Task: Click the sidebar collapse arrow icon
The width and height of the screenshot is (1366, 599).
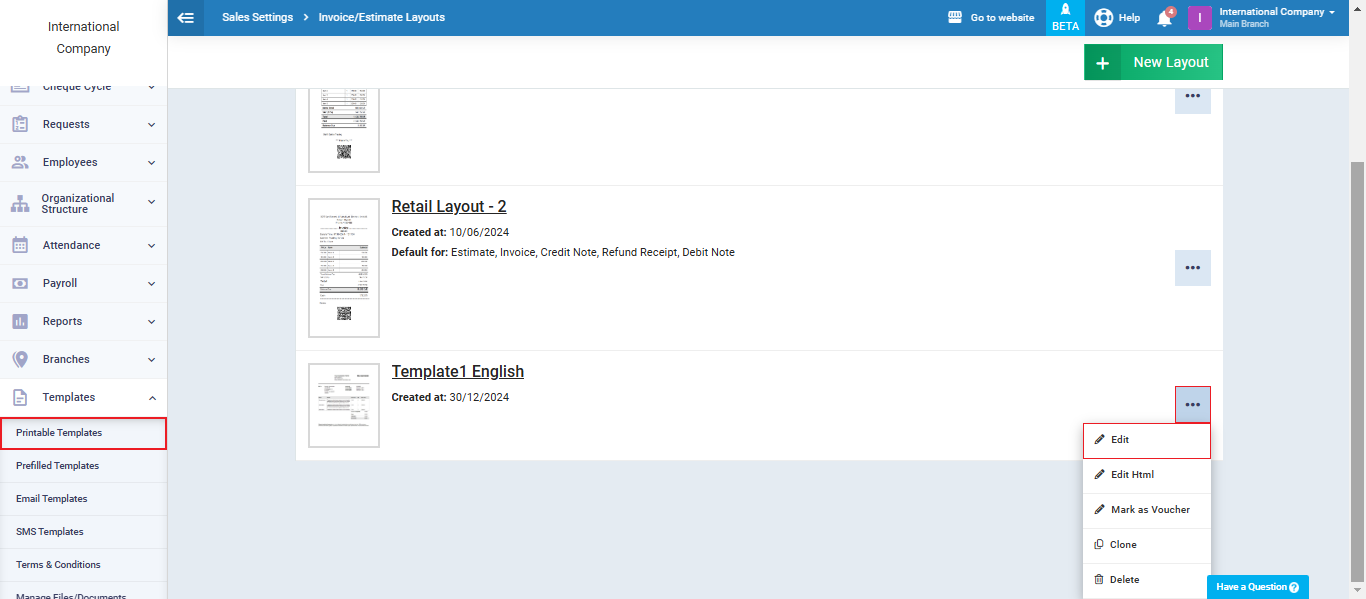Action: click(185, 17)
